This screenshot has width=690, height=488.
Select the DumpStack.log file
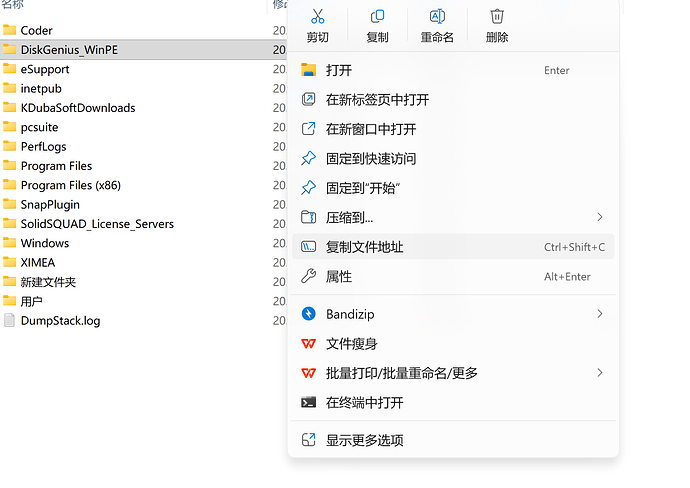[60, 321]
